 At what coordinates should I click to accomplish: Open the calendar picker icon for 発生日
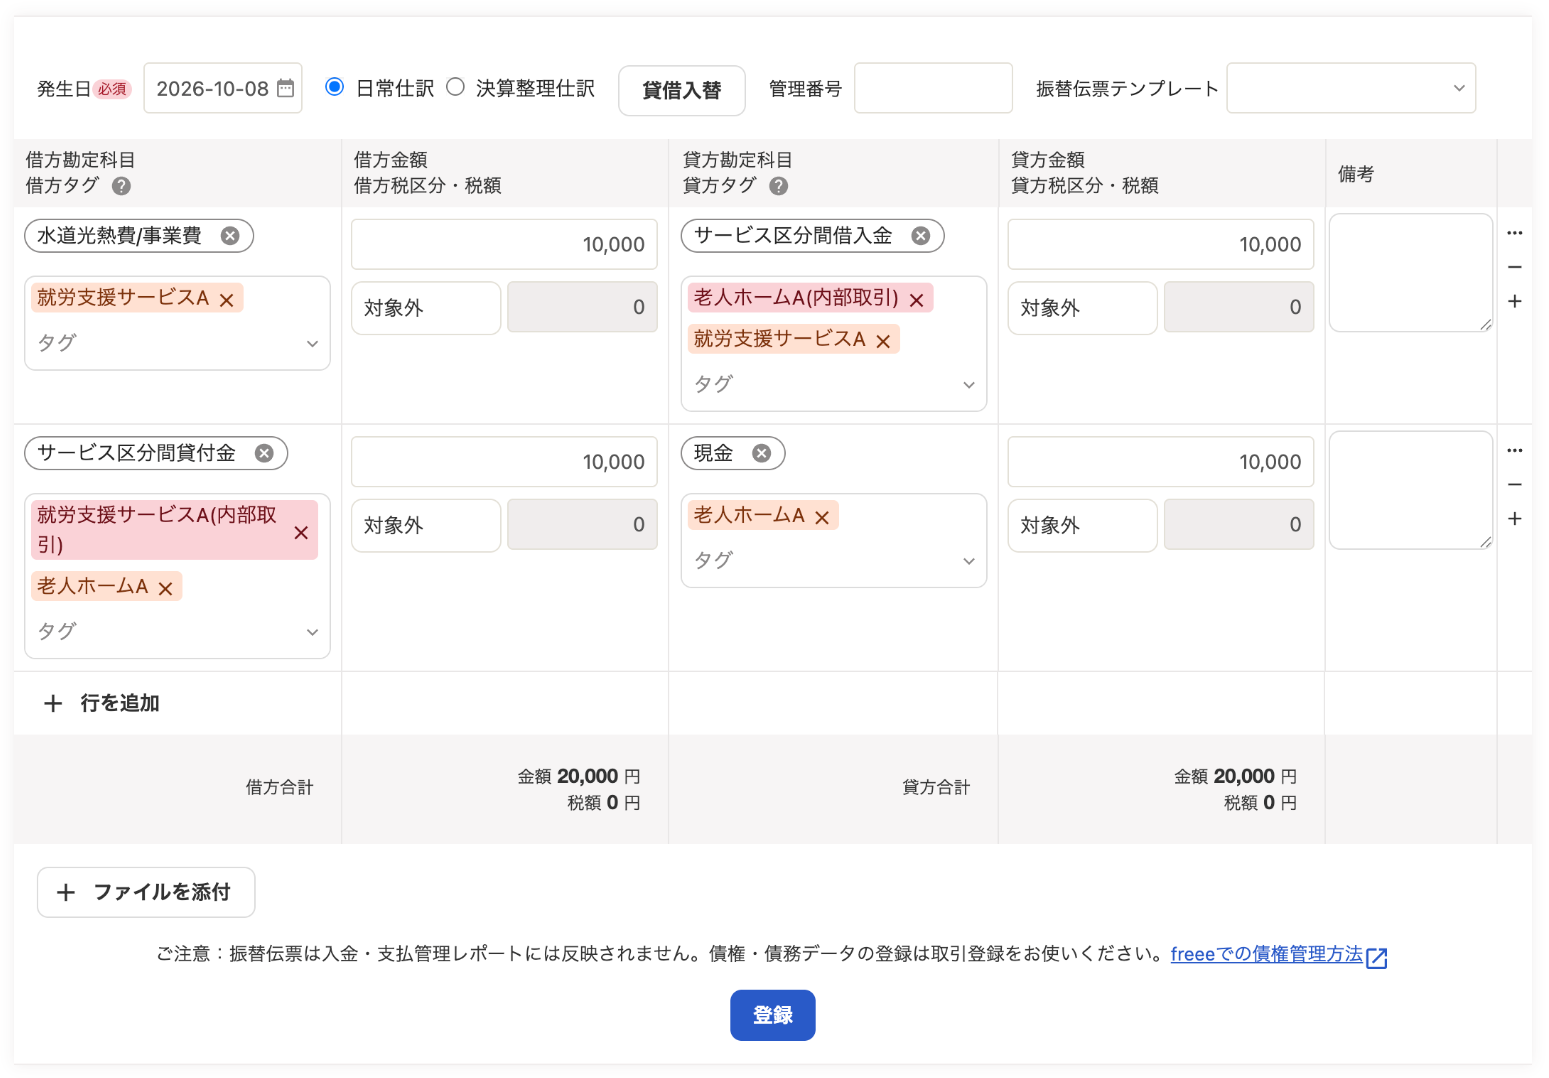tap(285, 88)
